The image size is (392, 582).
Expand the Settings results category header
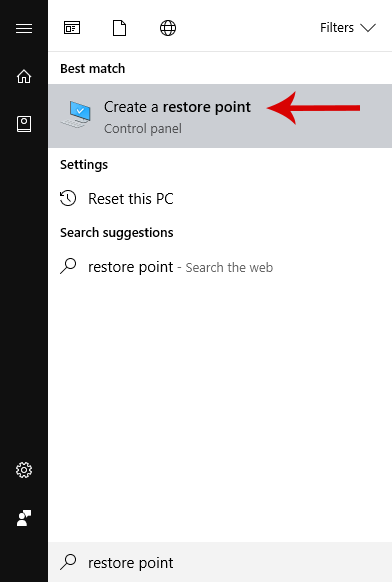click(84, 165)
